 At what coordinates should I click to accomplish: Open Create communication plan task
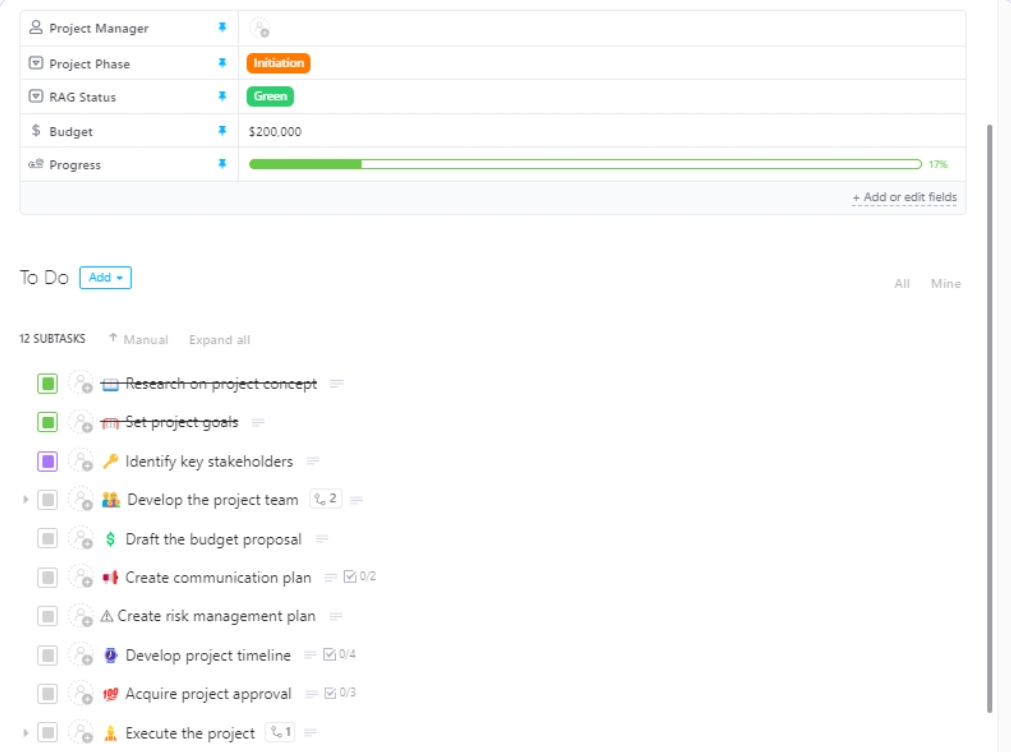pyautogui.click(x=218, y=577)
